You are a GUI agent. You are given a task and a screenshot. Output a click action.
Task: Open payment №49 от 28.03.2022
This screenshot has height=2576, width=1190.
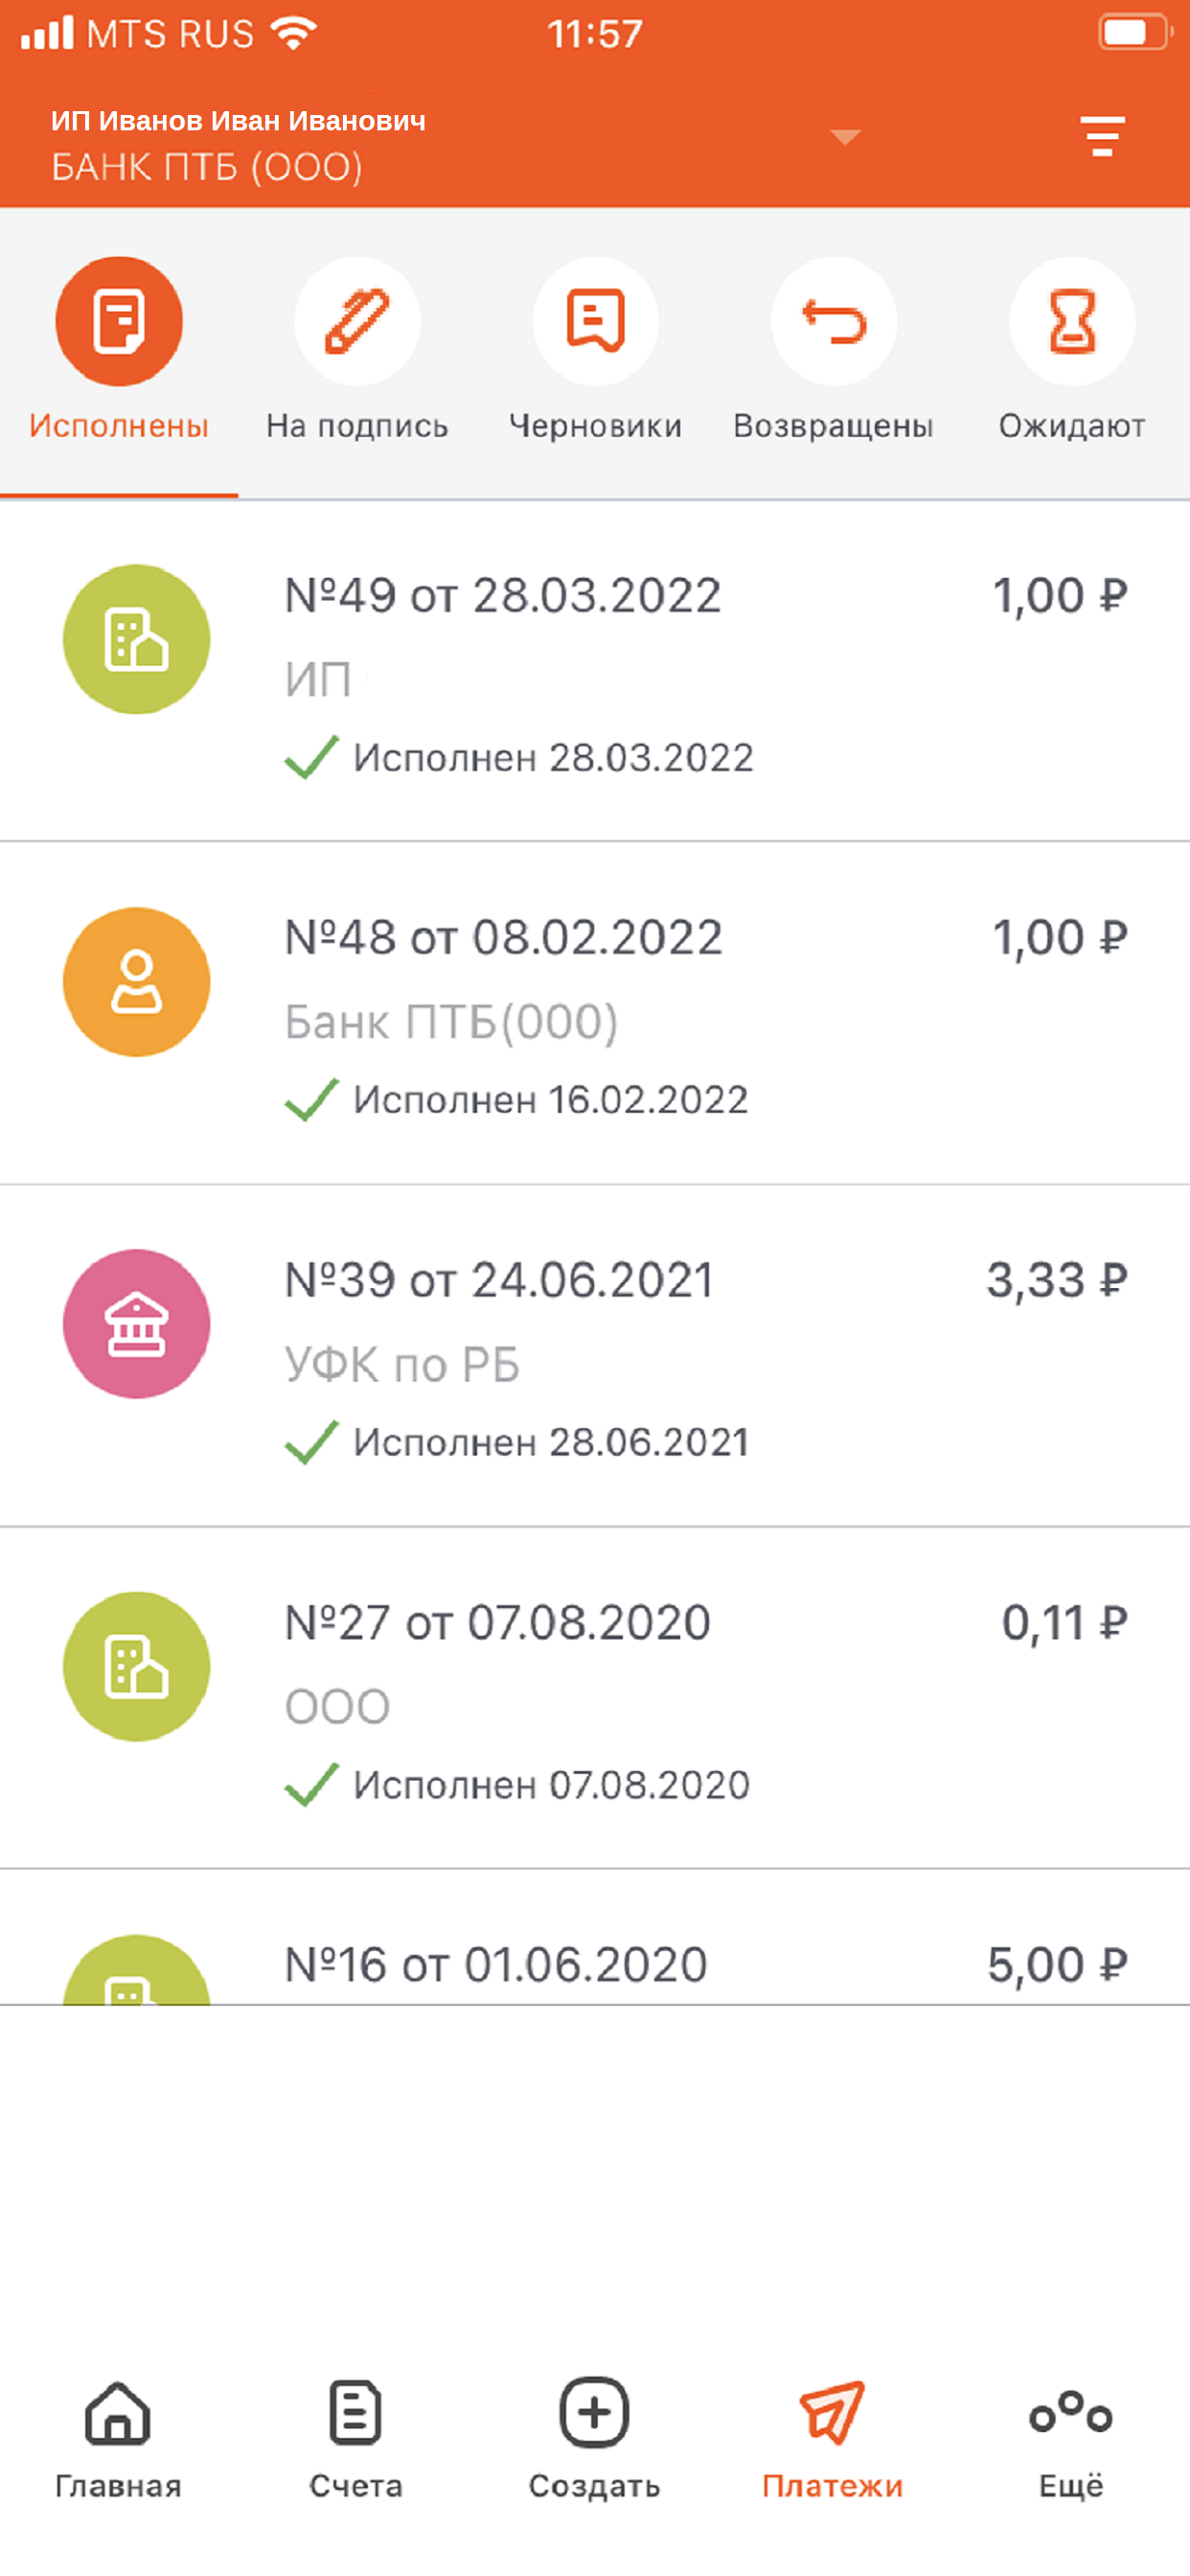click(x=595, y=671)
